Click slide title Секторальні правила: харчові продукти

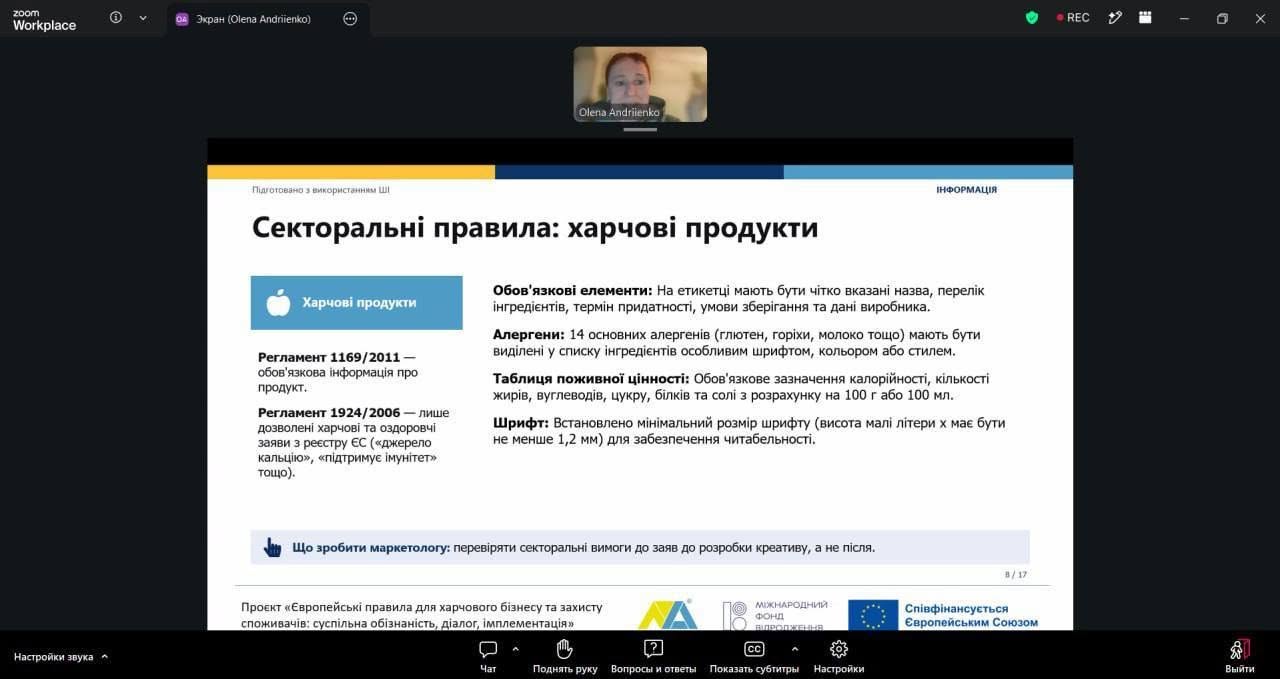(x=535, y=228)
